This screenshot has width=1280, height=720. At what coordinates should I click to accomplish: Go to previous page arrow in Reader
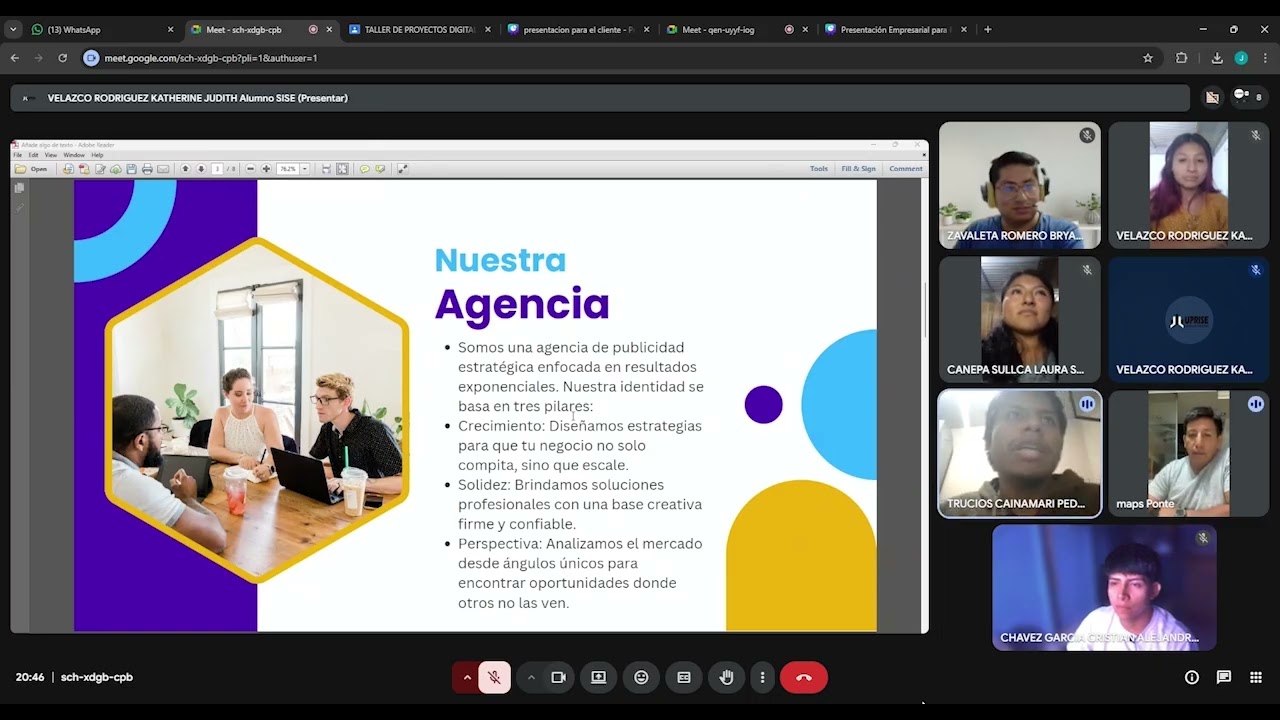(x=185, y=169)
